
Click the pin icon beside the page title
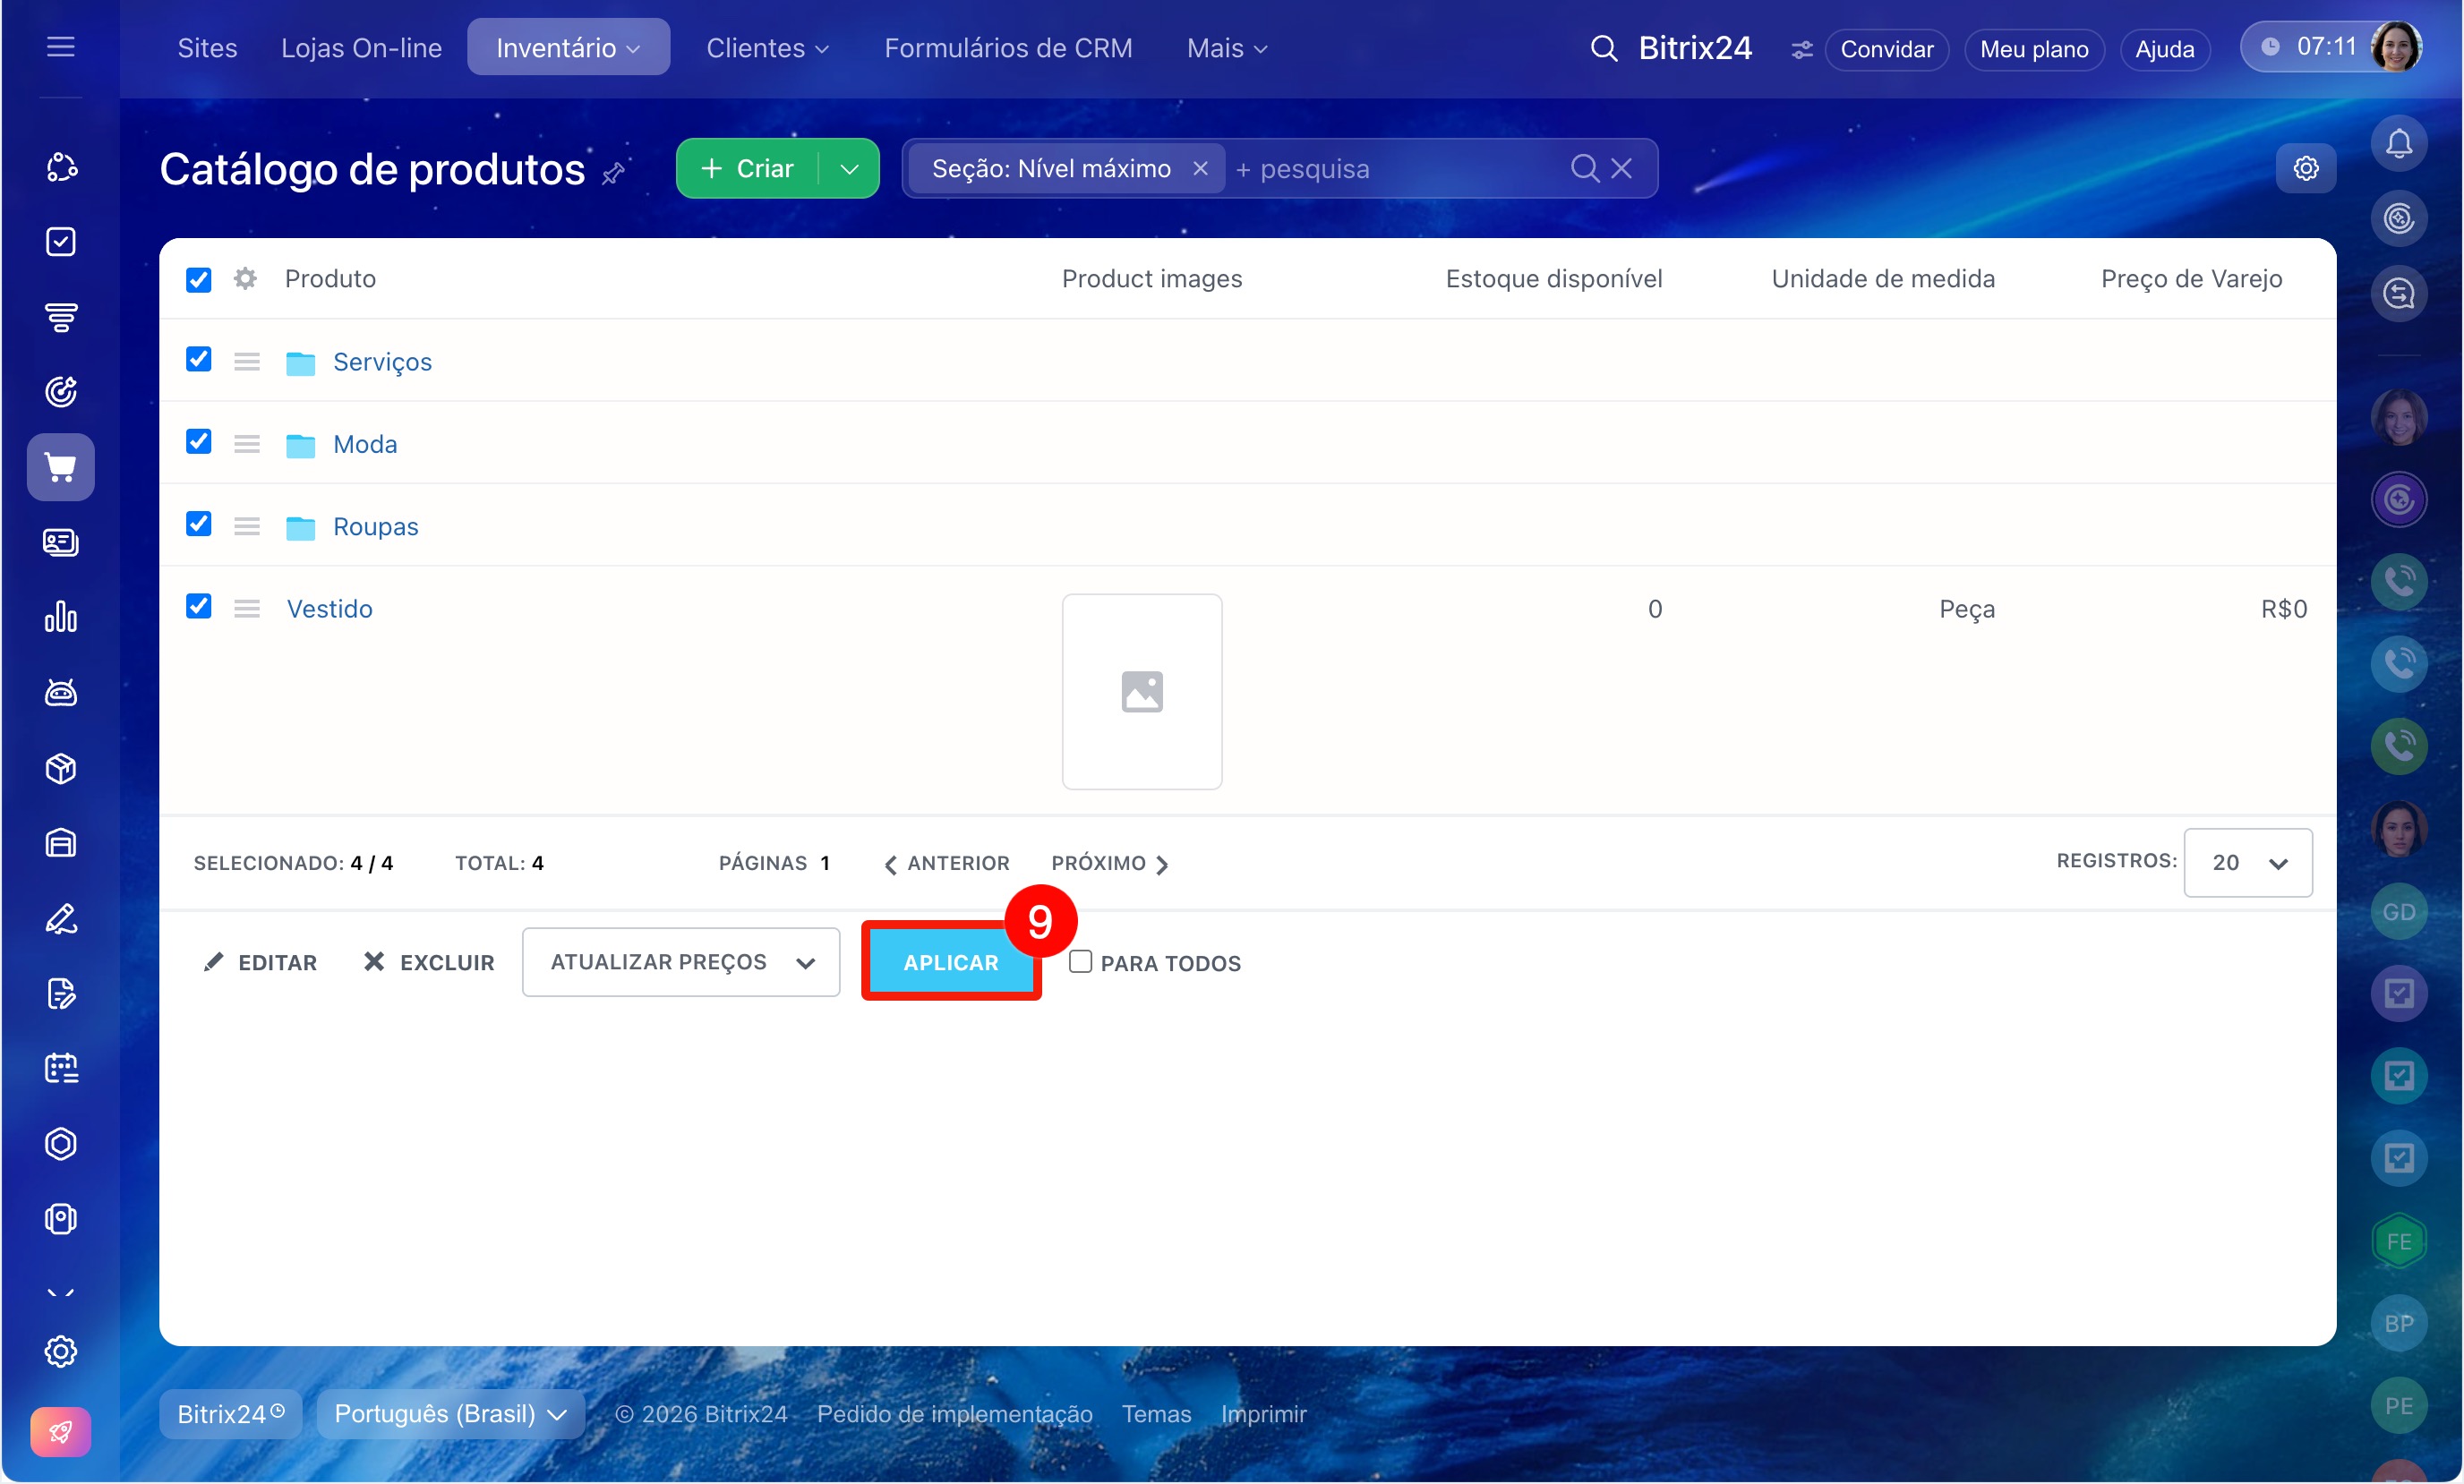[614, 173]
